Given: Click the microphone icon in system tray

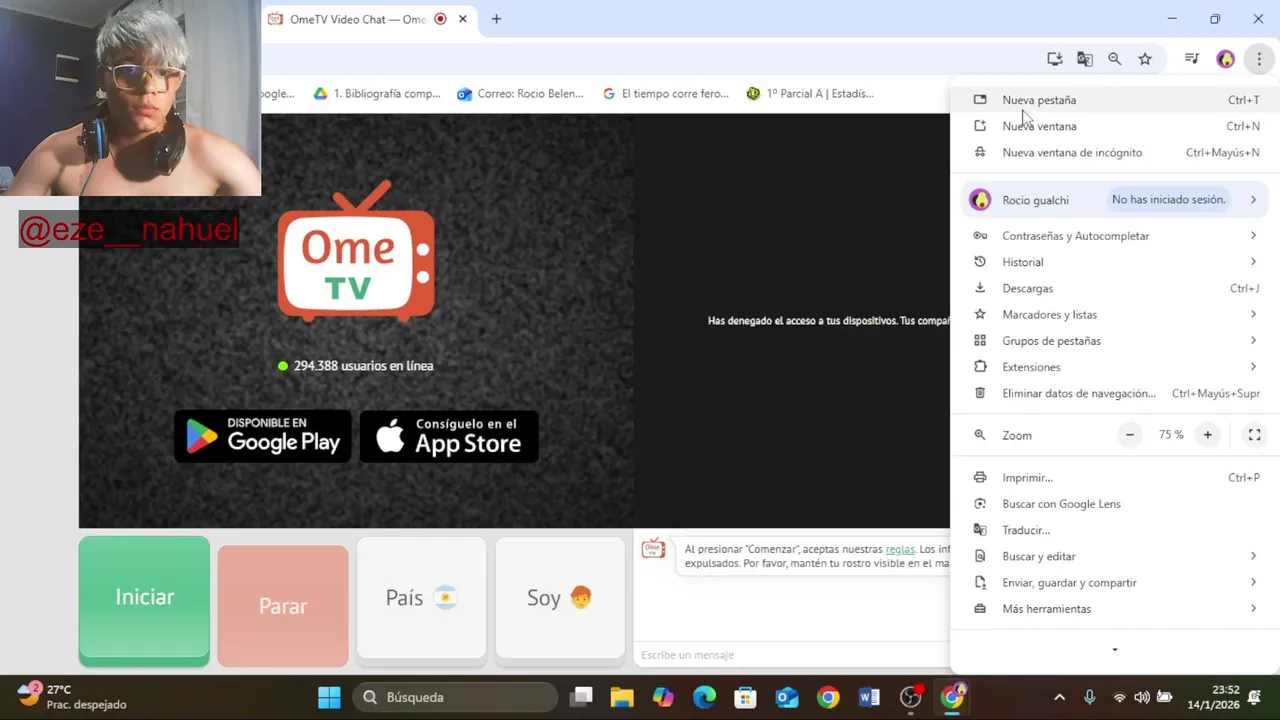Looking at the screenshot, I should pos(1090,697).
